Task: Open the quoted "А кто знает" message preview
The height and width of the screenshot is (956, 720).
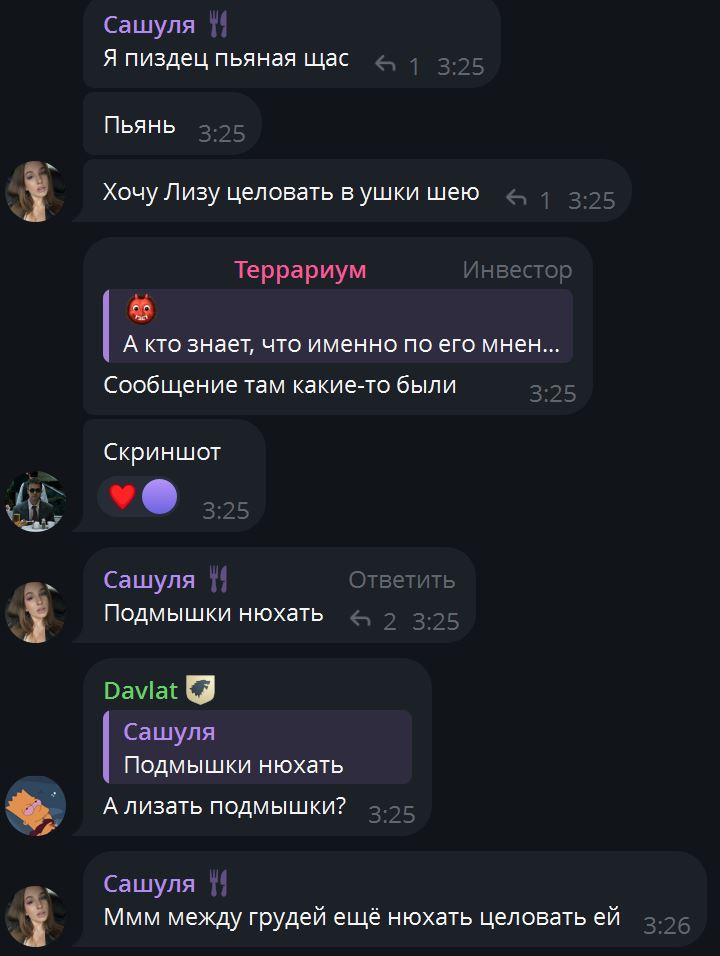Action: point(338,326)
